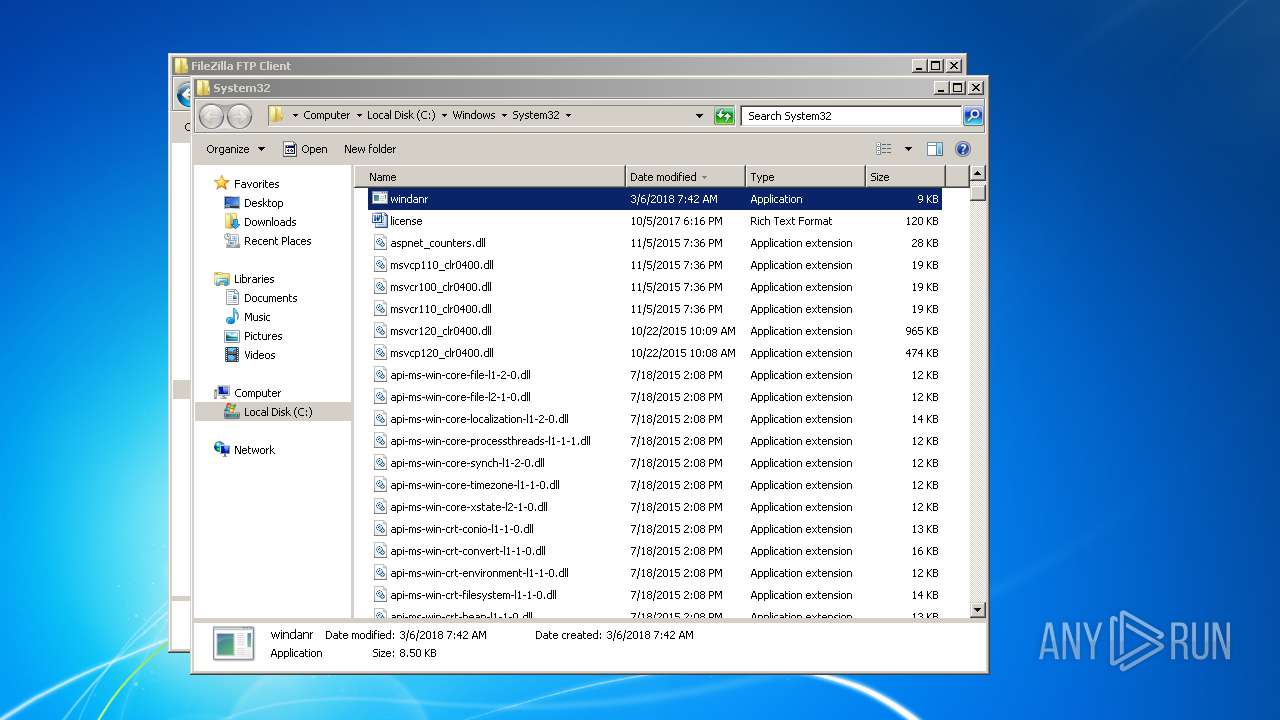
Task: Open Help via the question mark icon
Action: [963, 149]
